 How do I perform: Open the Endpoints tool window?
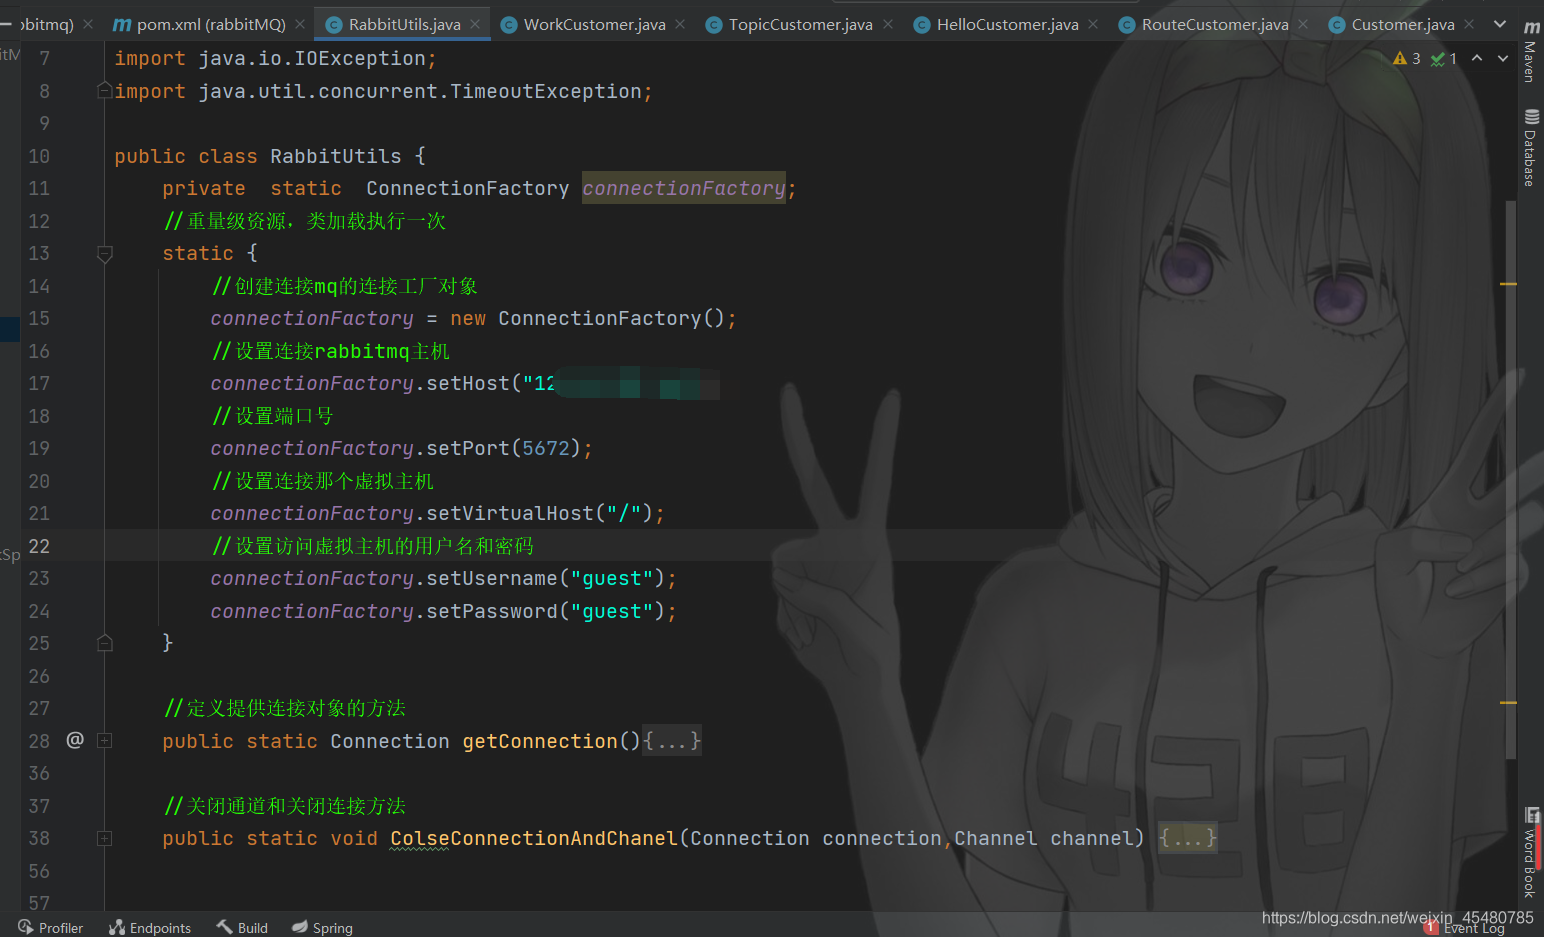click(150, 928)
